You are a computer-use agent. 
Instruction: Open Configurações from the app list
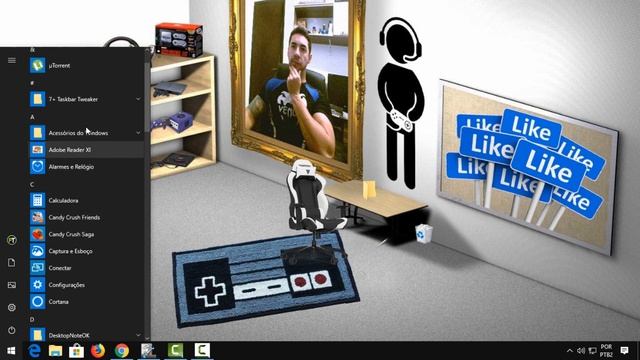click(x=86, y=285)
